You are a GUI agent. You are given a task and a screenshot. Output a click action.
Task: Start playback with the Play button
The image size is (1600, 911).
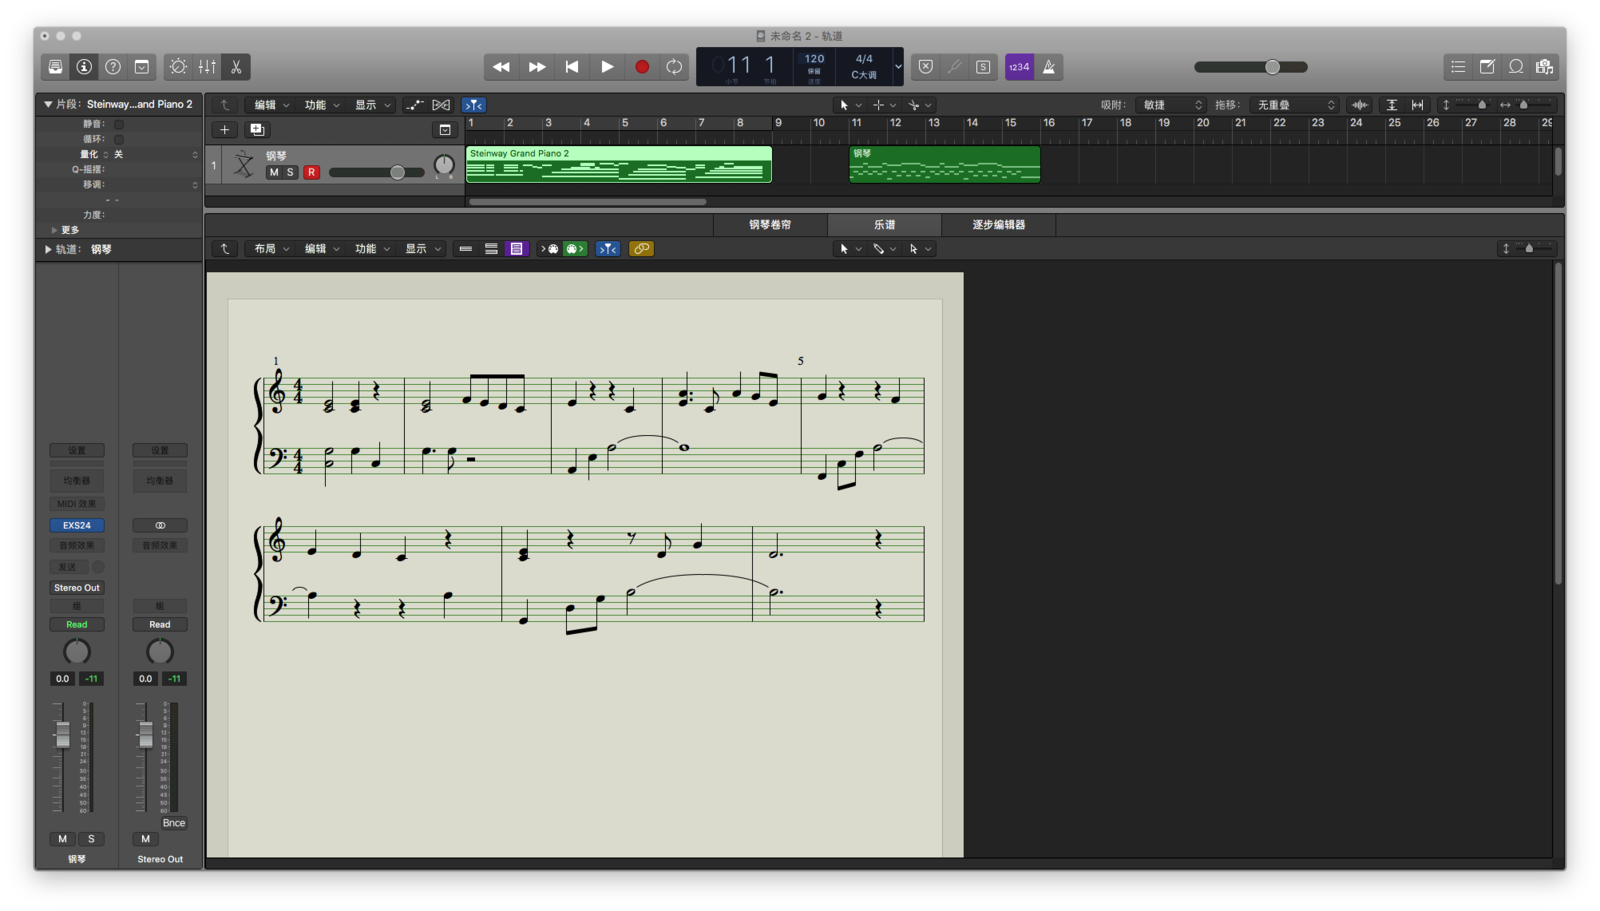click(x=607, y=67)
